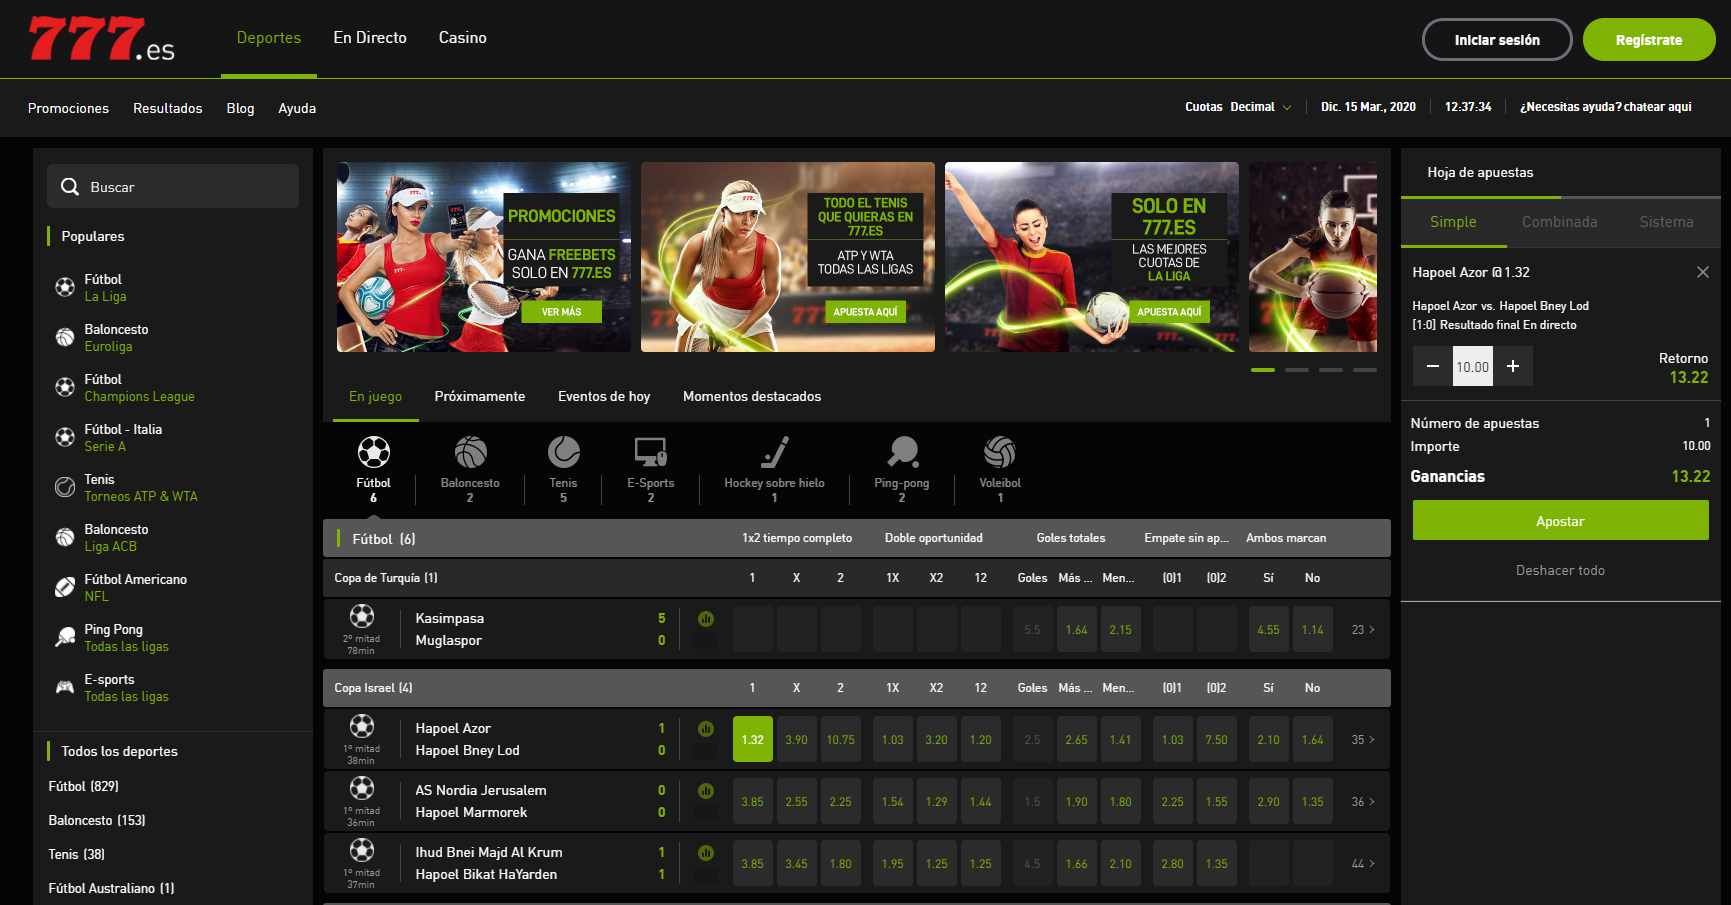The image size is (1731, 905).
Task: Expand 23 more markets for Kasimpasa
Action: click(x=1363, y=630)
